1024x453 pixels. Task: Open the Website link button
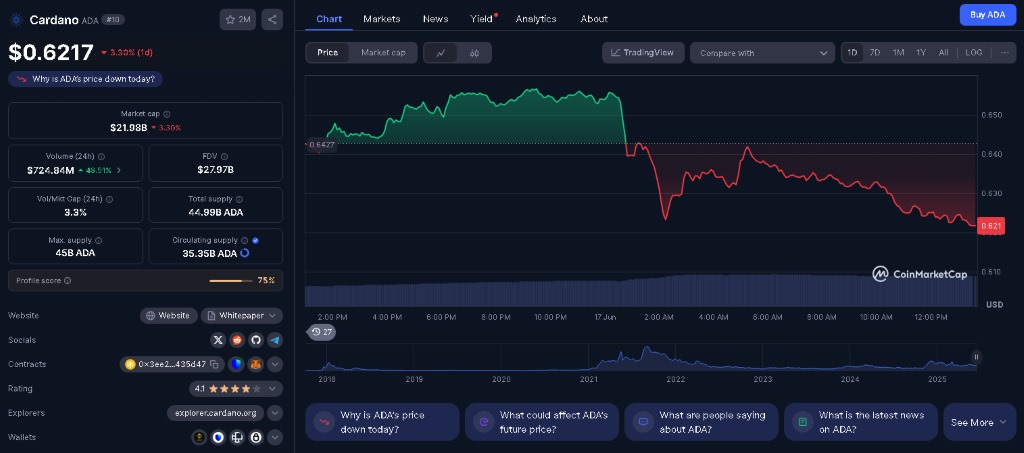(x=168, y=316)
